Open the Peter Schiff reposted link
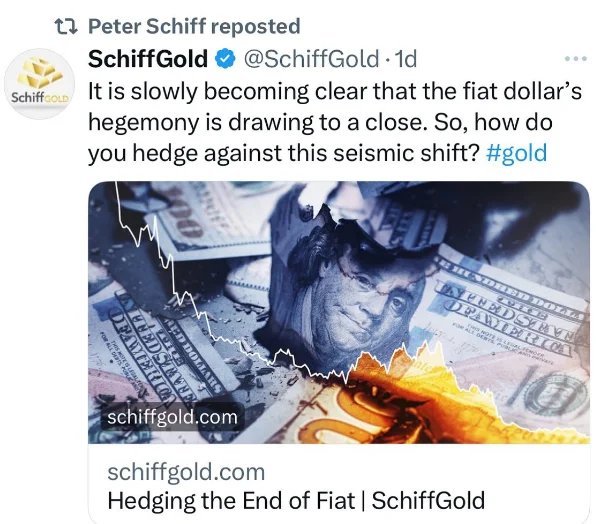The image size is (596, 524). point(194,27)
